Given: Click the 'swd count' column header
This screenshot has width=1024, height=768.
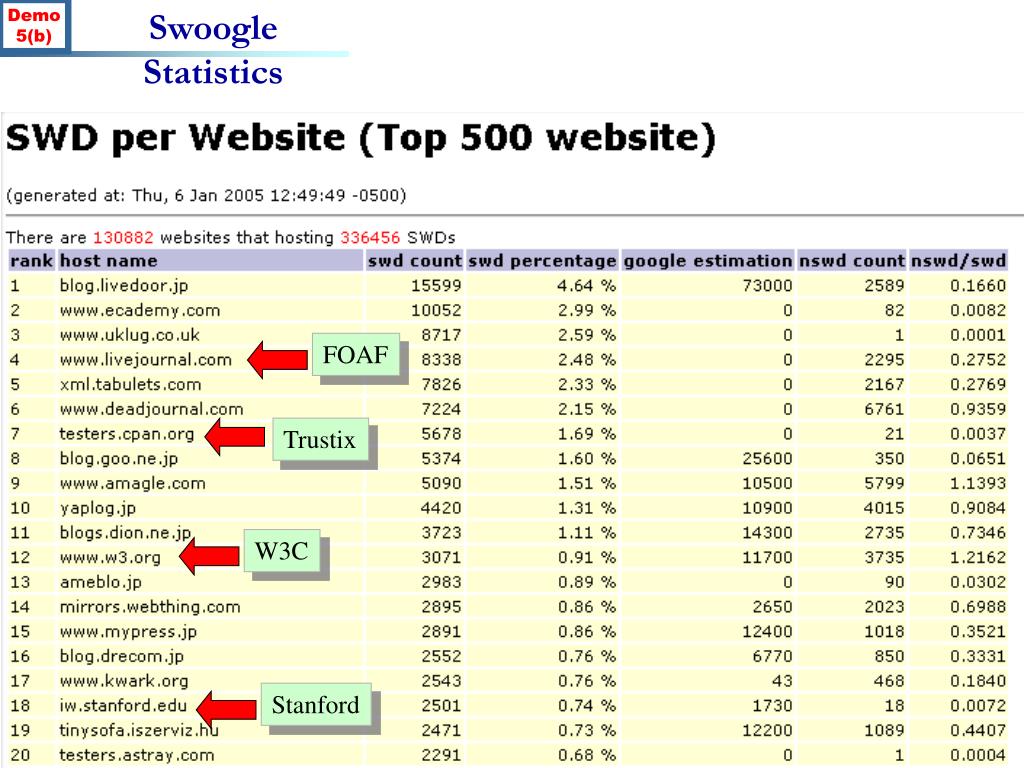Looking at the screenshot, I should click(414, 261).
